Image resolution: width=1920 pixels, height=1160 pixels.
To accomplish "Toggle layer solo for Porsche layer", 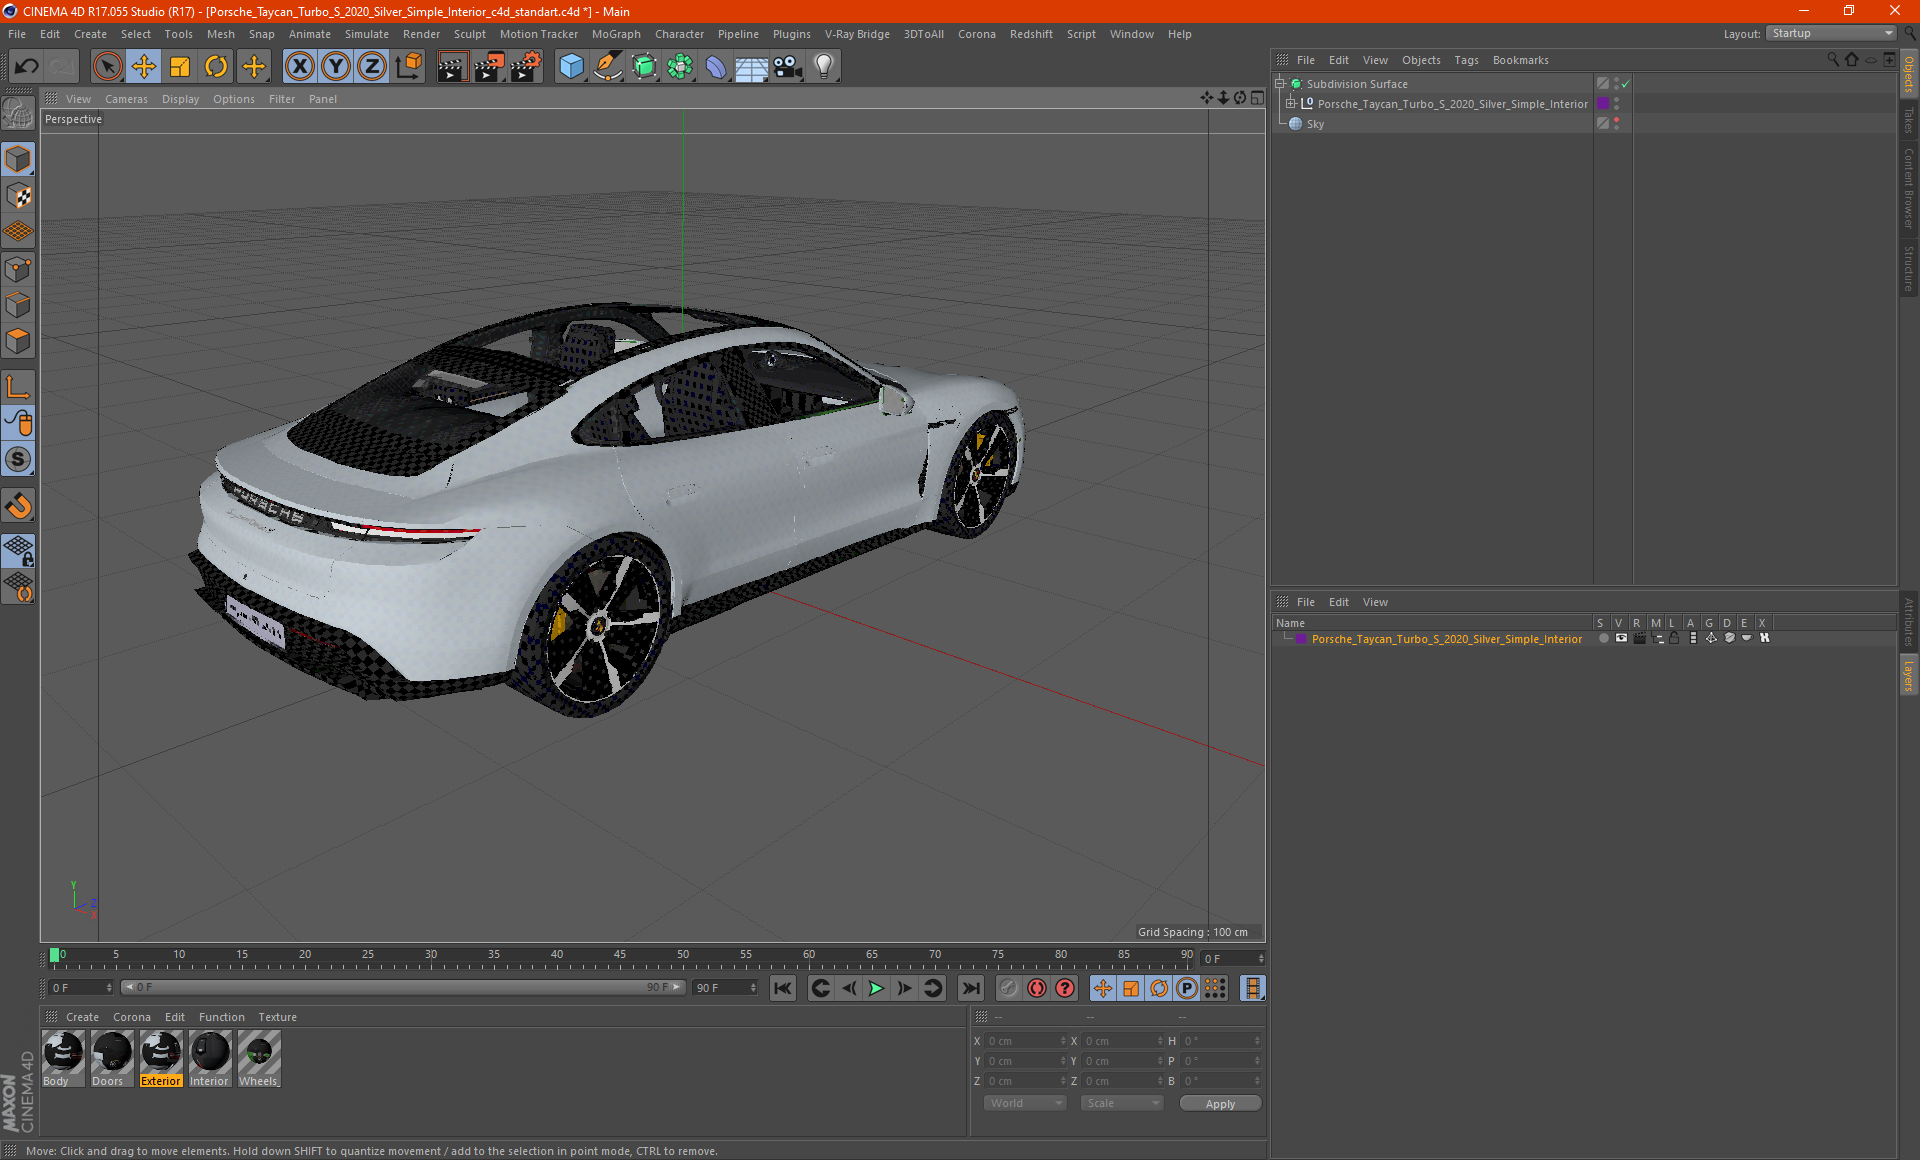I will point(1604,638).
